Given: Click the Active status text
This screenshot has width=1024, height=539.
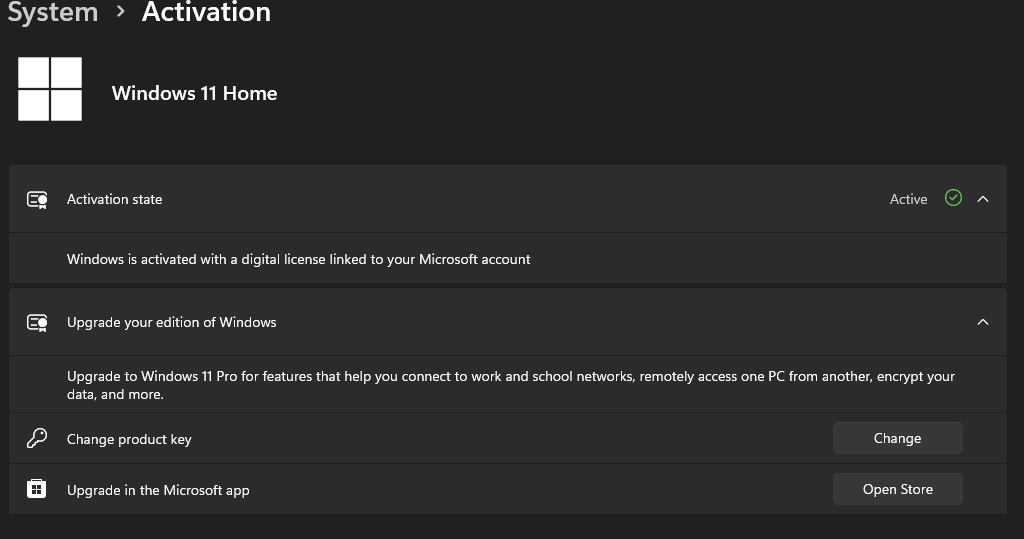Looking at the screenshot, I should tap(908, 199).
